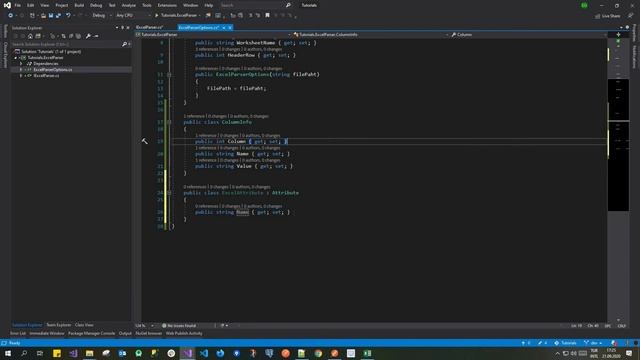Open the View menu
This screenshot has height=360, width=640.
(44, 5)
